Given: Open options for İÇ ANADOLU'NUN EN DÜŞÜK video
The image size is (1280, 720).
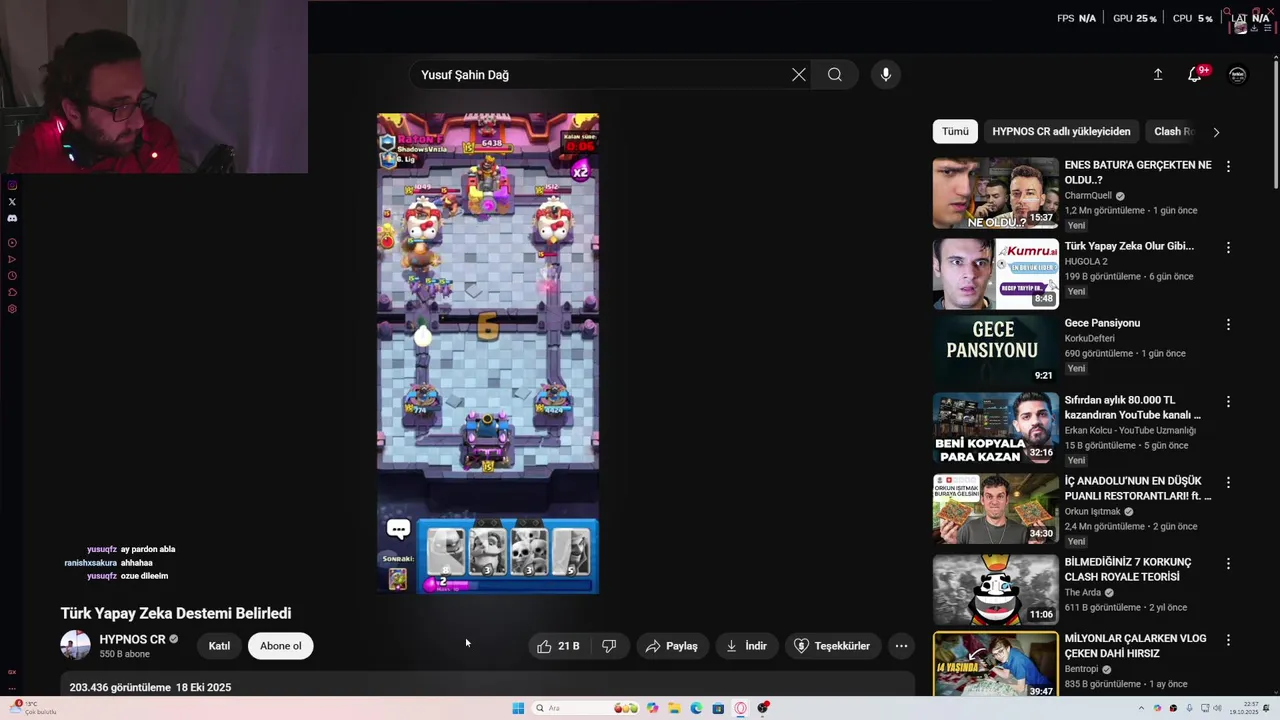Looking at the screenshot, I should pos(1228,482).
